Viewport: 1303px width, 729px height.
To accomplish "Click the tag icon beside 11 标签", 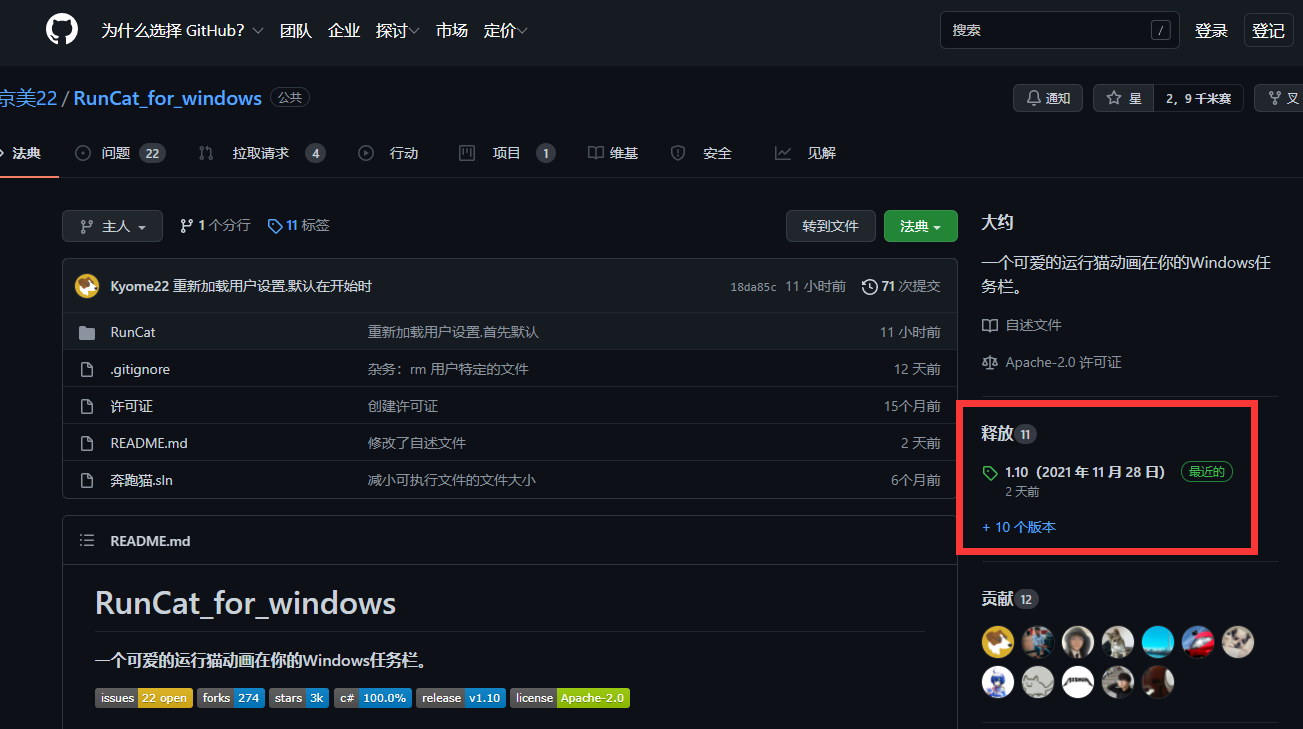I will [275, 225].
